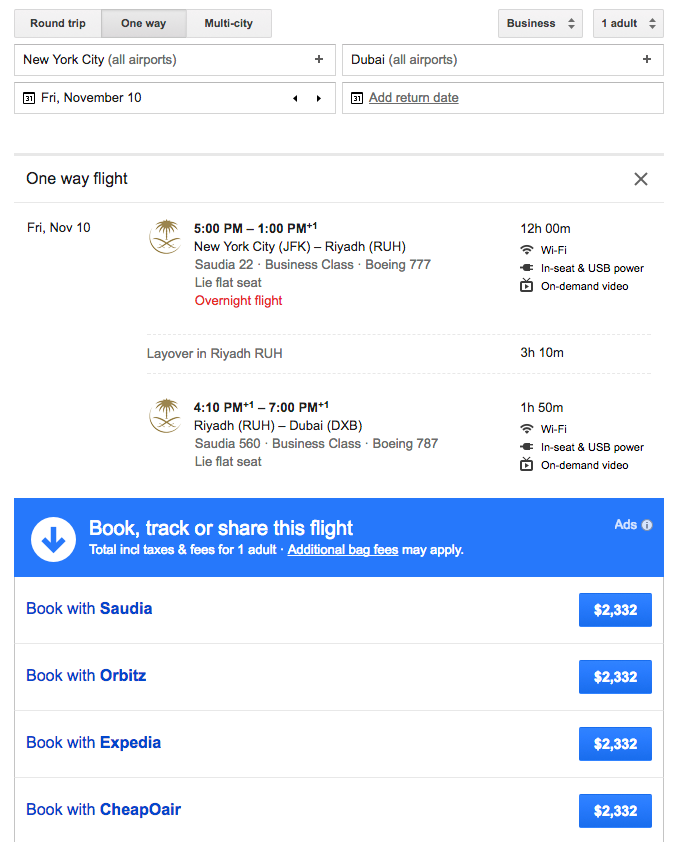Viewport: 683px width, 842px height.
Task: Open the Business cabin class dropdown
Action: (541, 23)
